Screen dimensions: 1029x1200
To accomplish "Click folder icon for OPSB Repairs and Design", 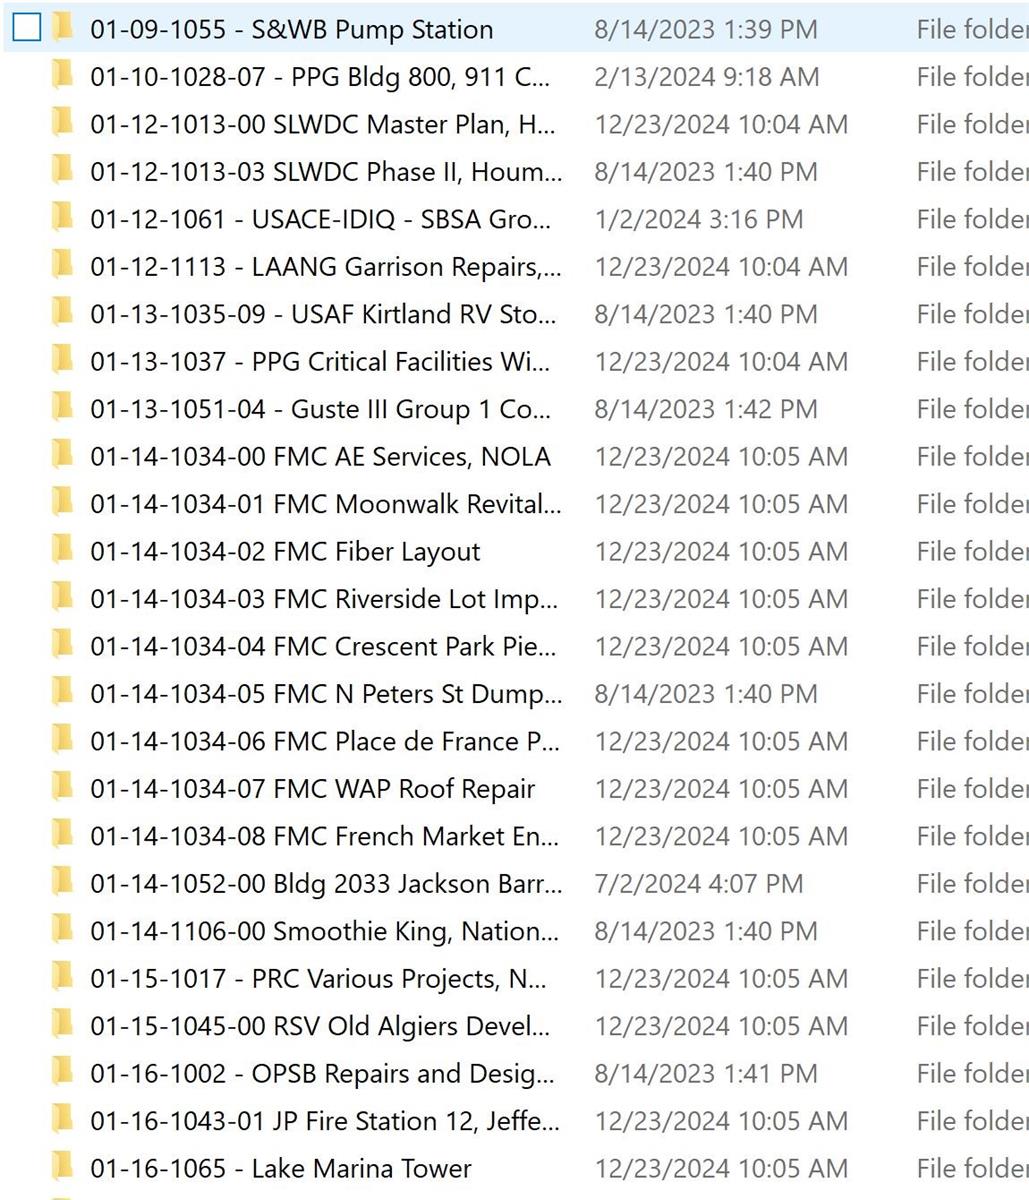I will (63, 1073).
